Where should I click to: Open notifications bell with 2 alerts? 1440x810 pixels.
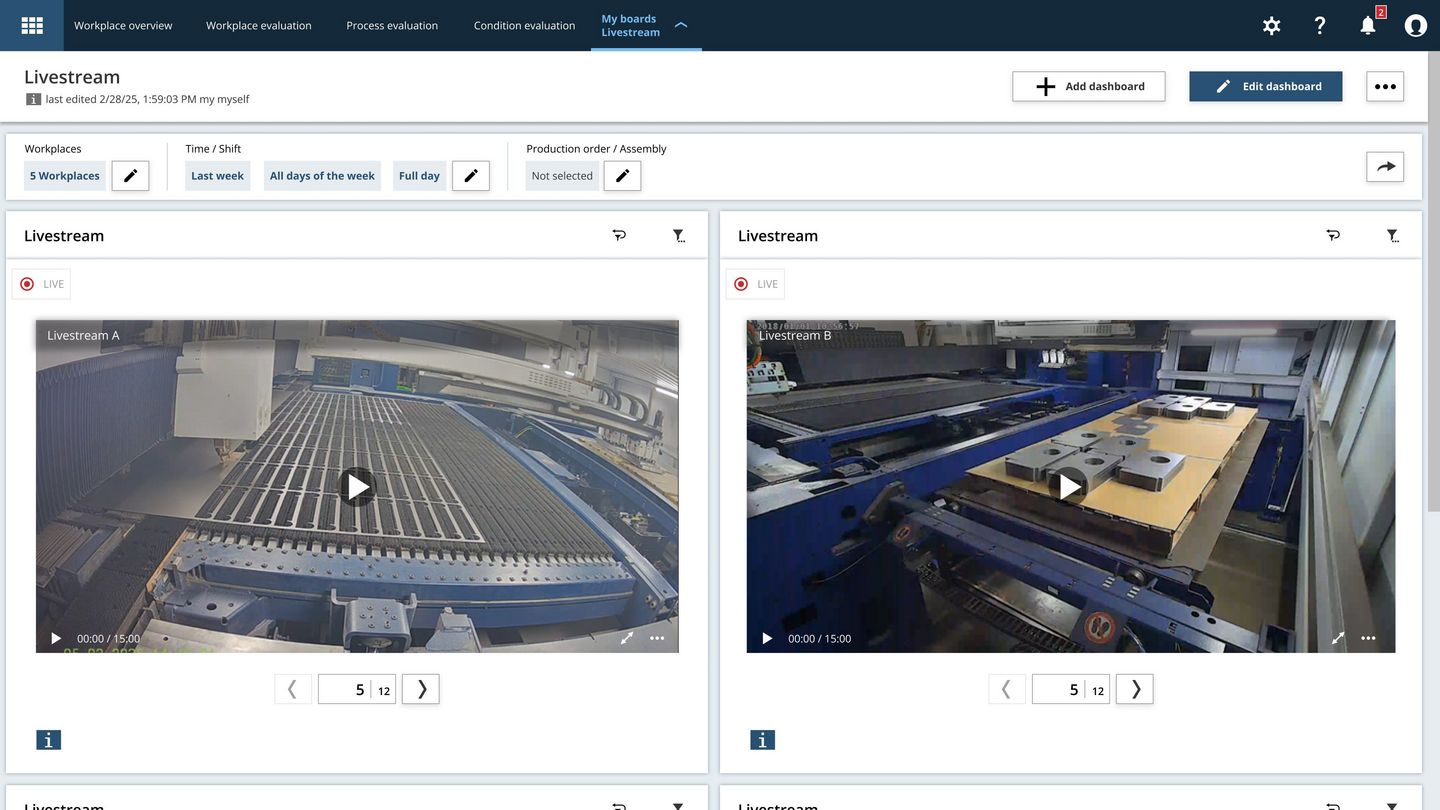(x=1368, y=26)
